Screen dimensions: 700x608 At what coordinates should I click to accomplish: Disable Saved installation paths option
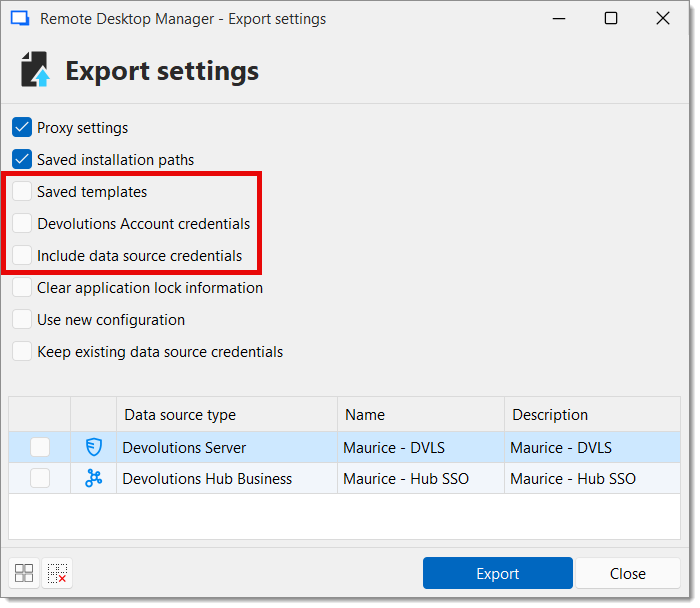click(22, 160)
